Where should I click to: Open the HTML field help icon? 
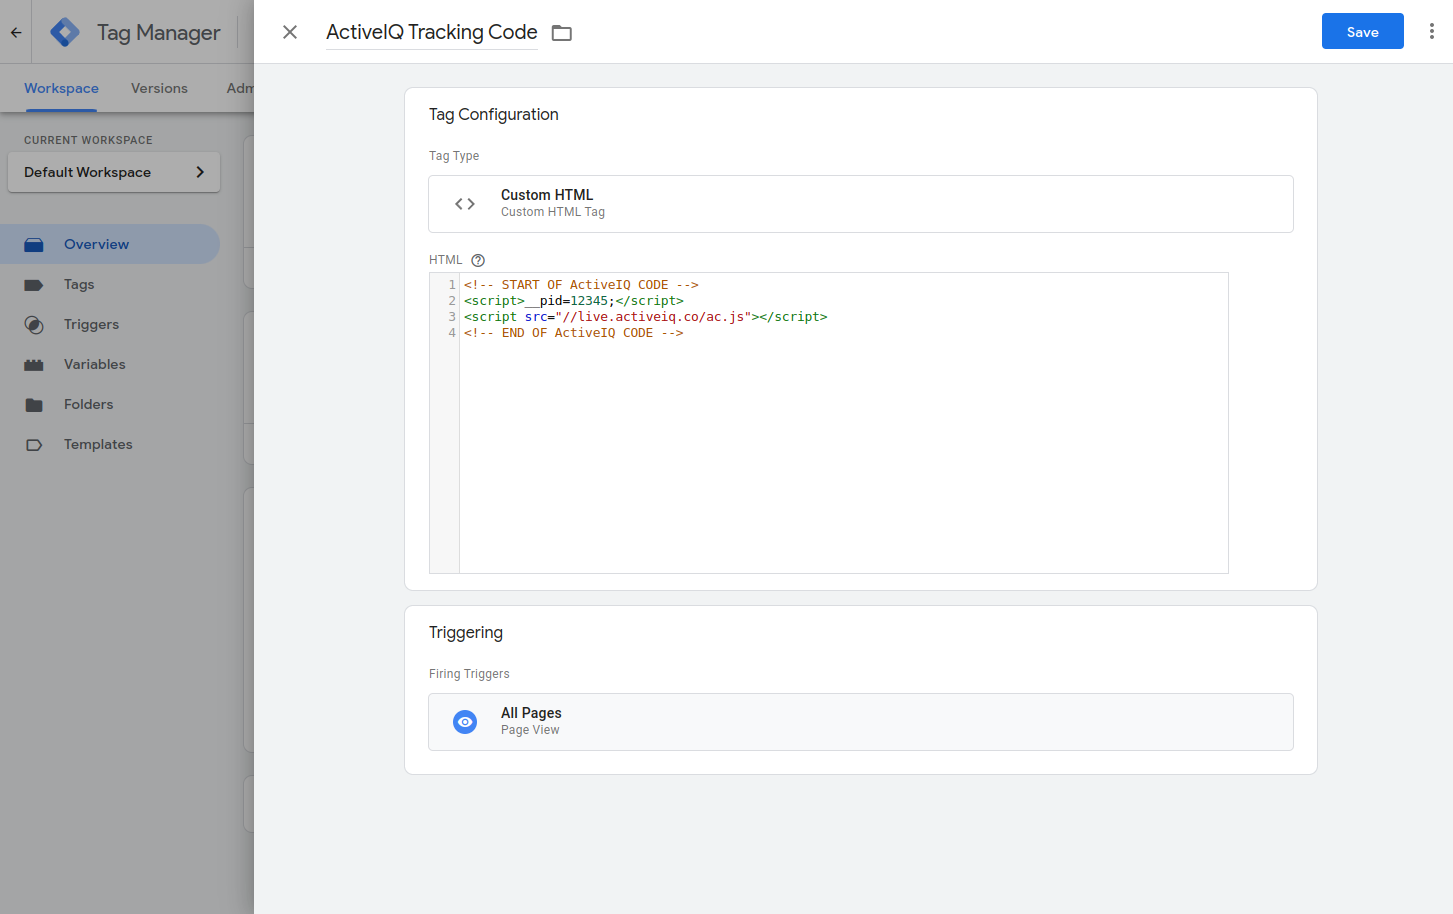click(478, 260)
